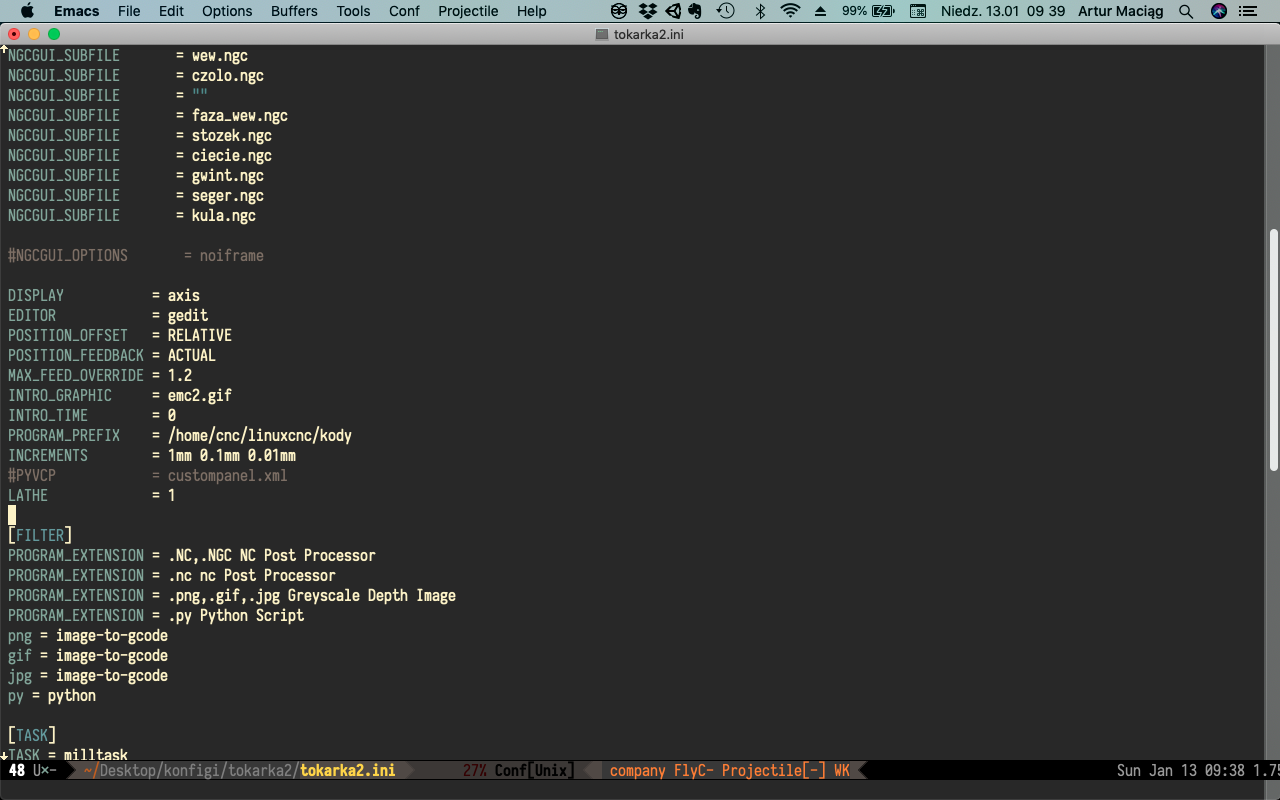The height and width of the screenshot is (800, 1280).
Task: Open the Projectile menu
Action: (467, 11)
